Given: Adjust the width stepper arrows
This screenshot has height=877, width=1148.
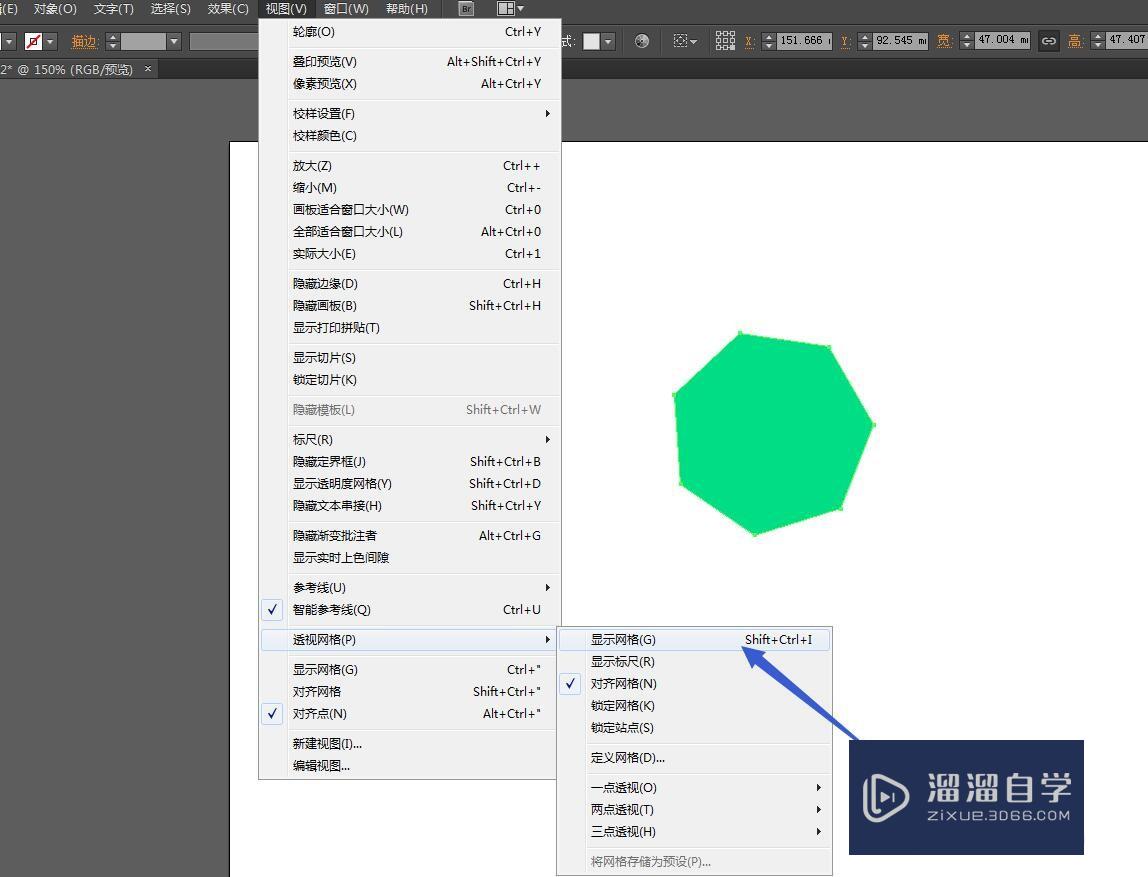Looking at the screenshot, I should pyautogui.click(x=967, y=41).
